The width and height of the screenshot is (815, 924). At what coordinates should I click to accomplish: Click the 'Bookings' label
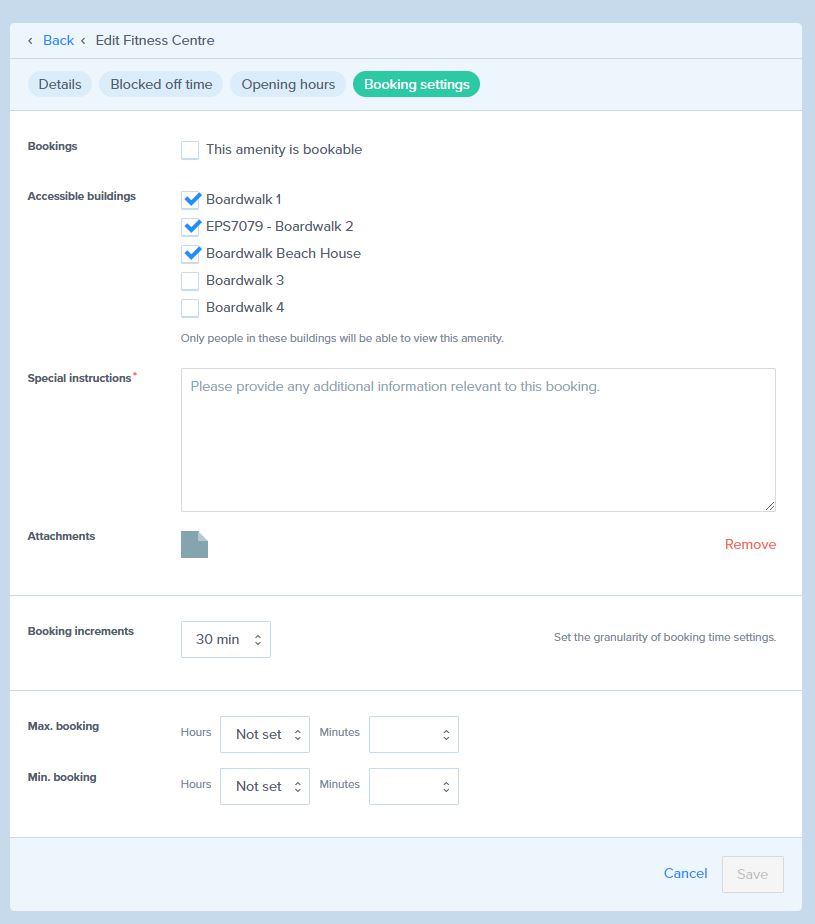pos(52,146)
